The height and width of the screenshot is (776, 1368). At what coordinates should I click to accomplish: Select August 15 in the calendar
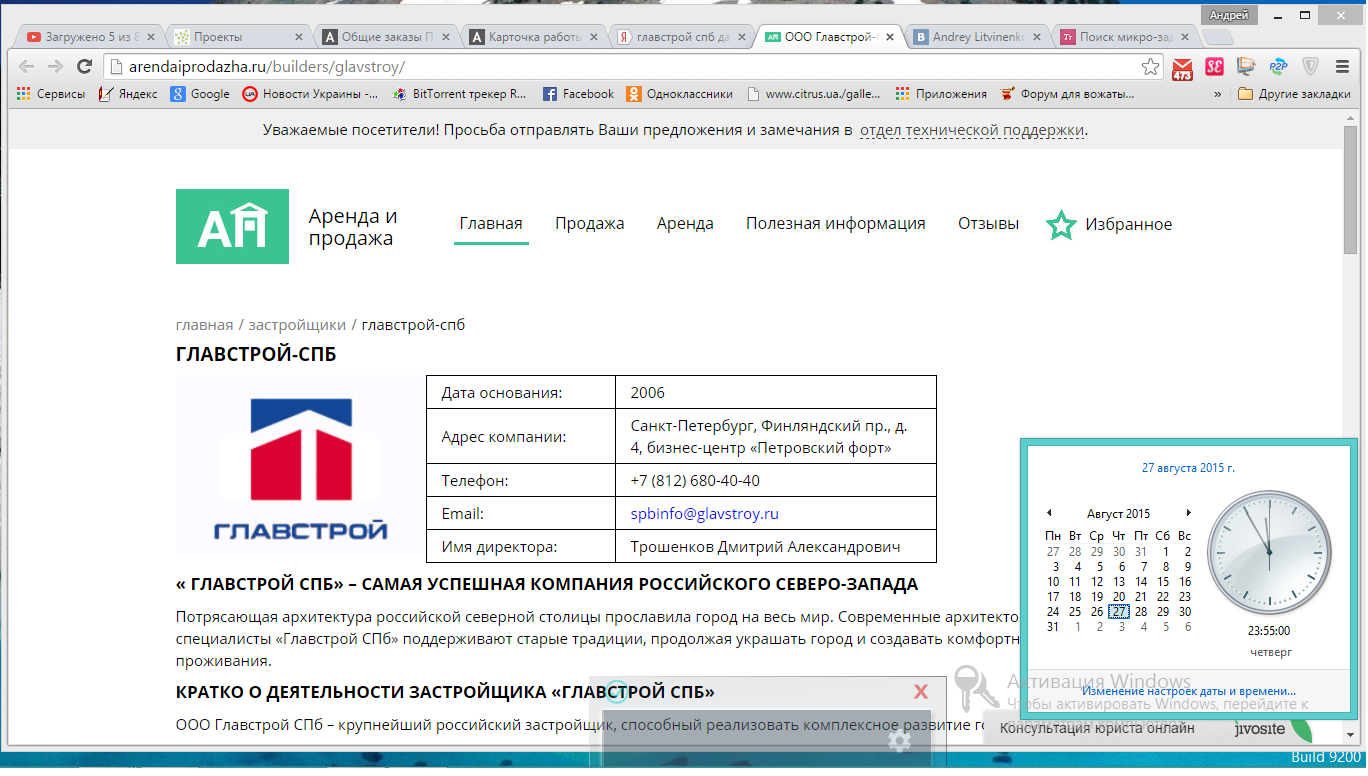[1163, 582]
